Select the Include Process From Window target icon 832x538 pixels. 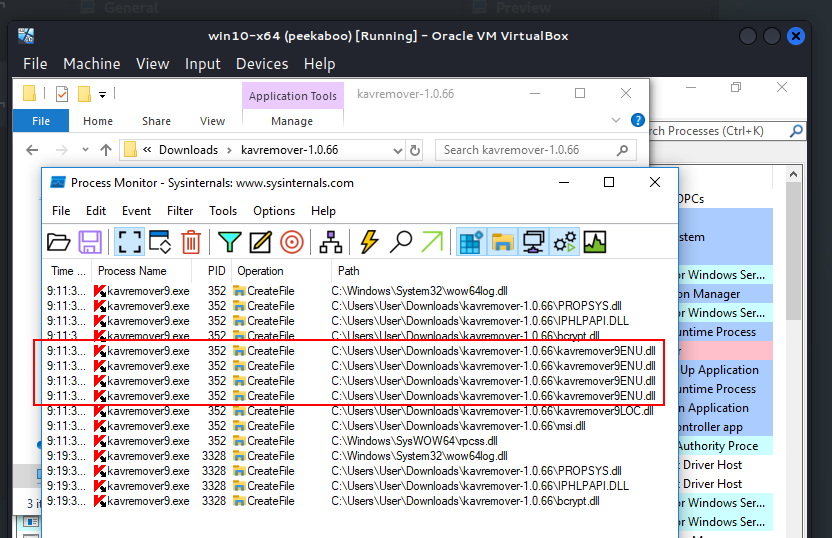point(291,242)
